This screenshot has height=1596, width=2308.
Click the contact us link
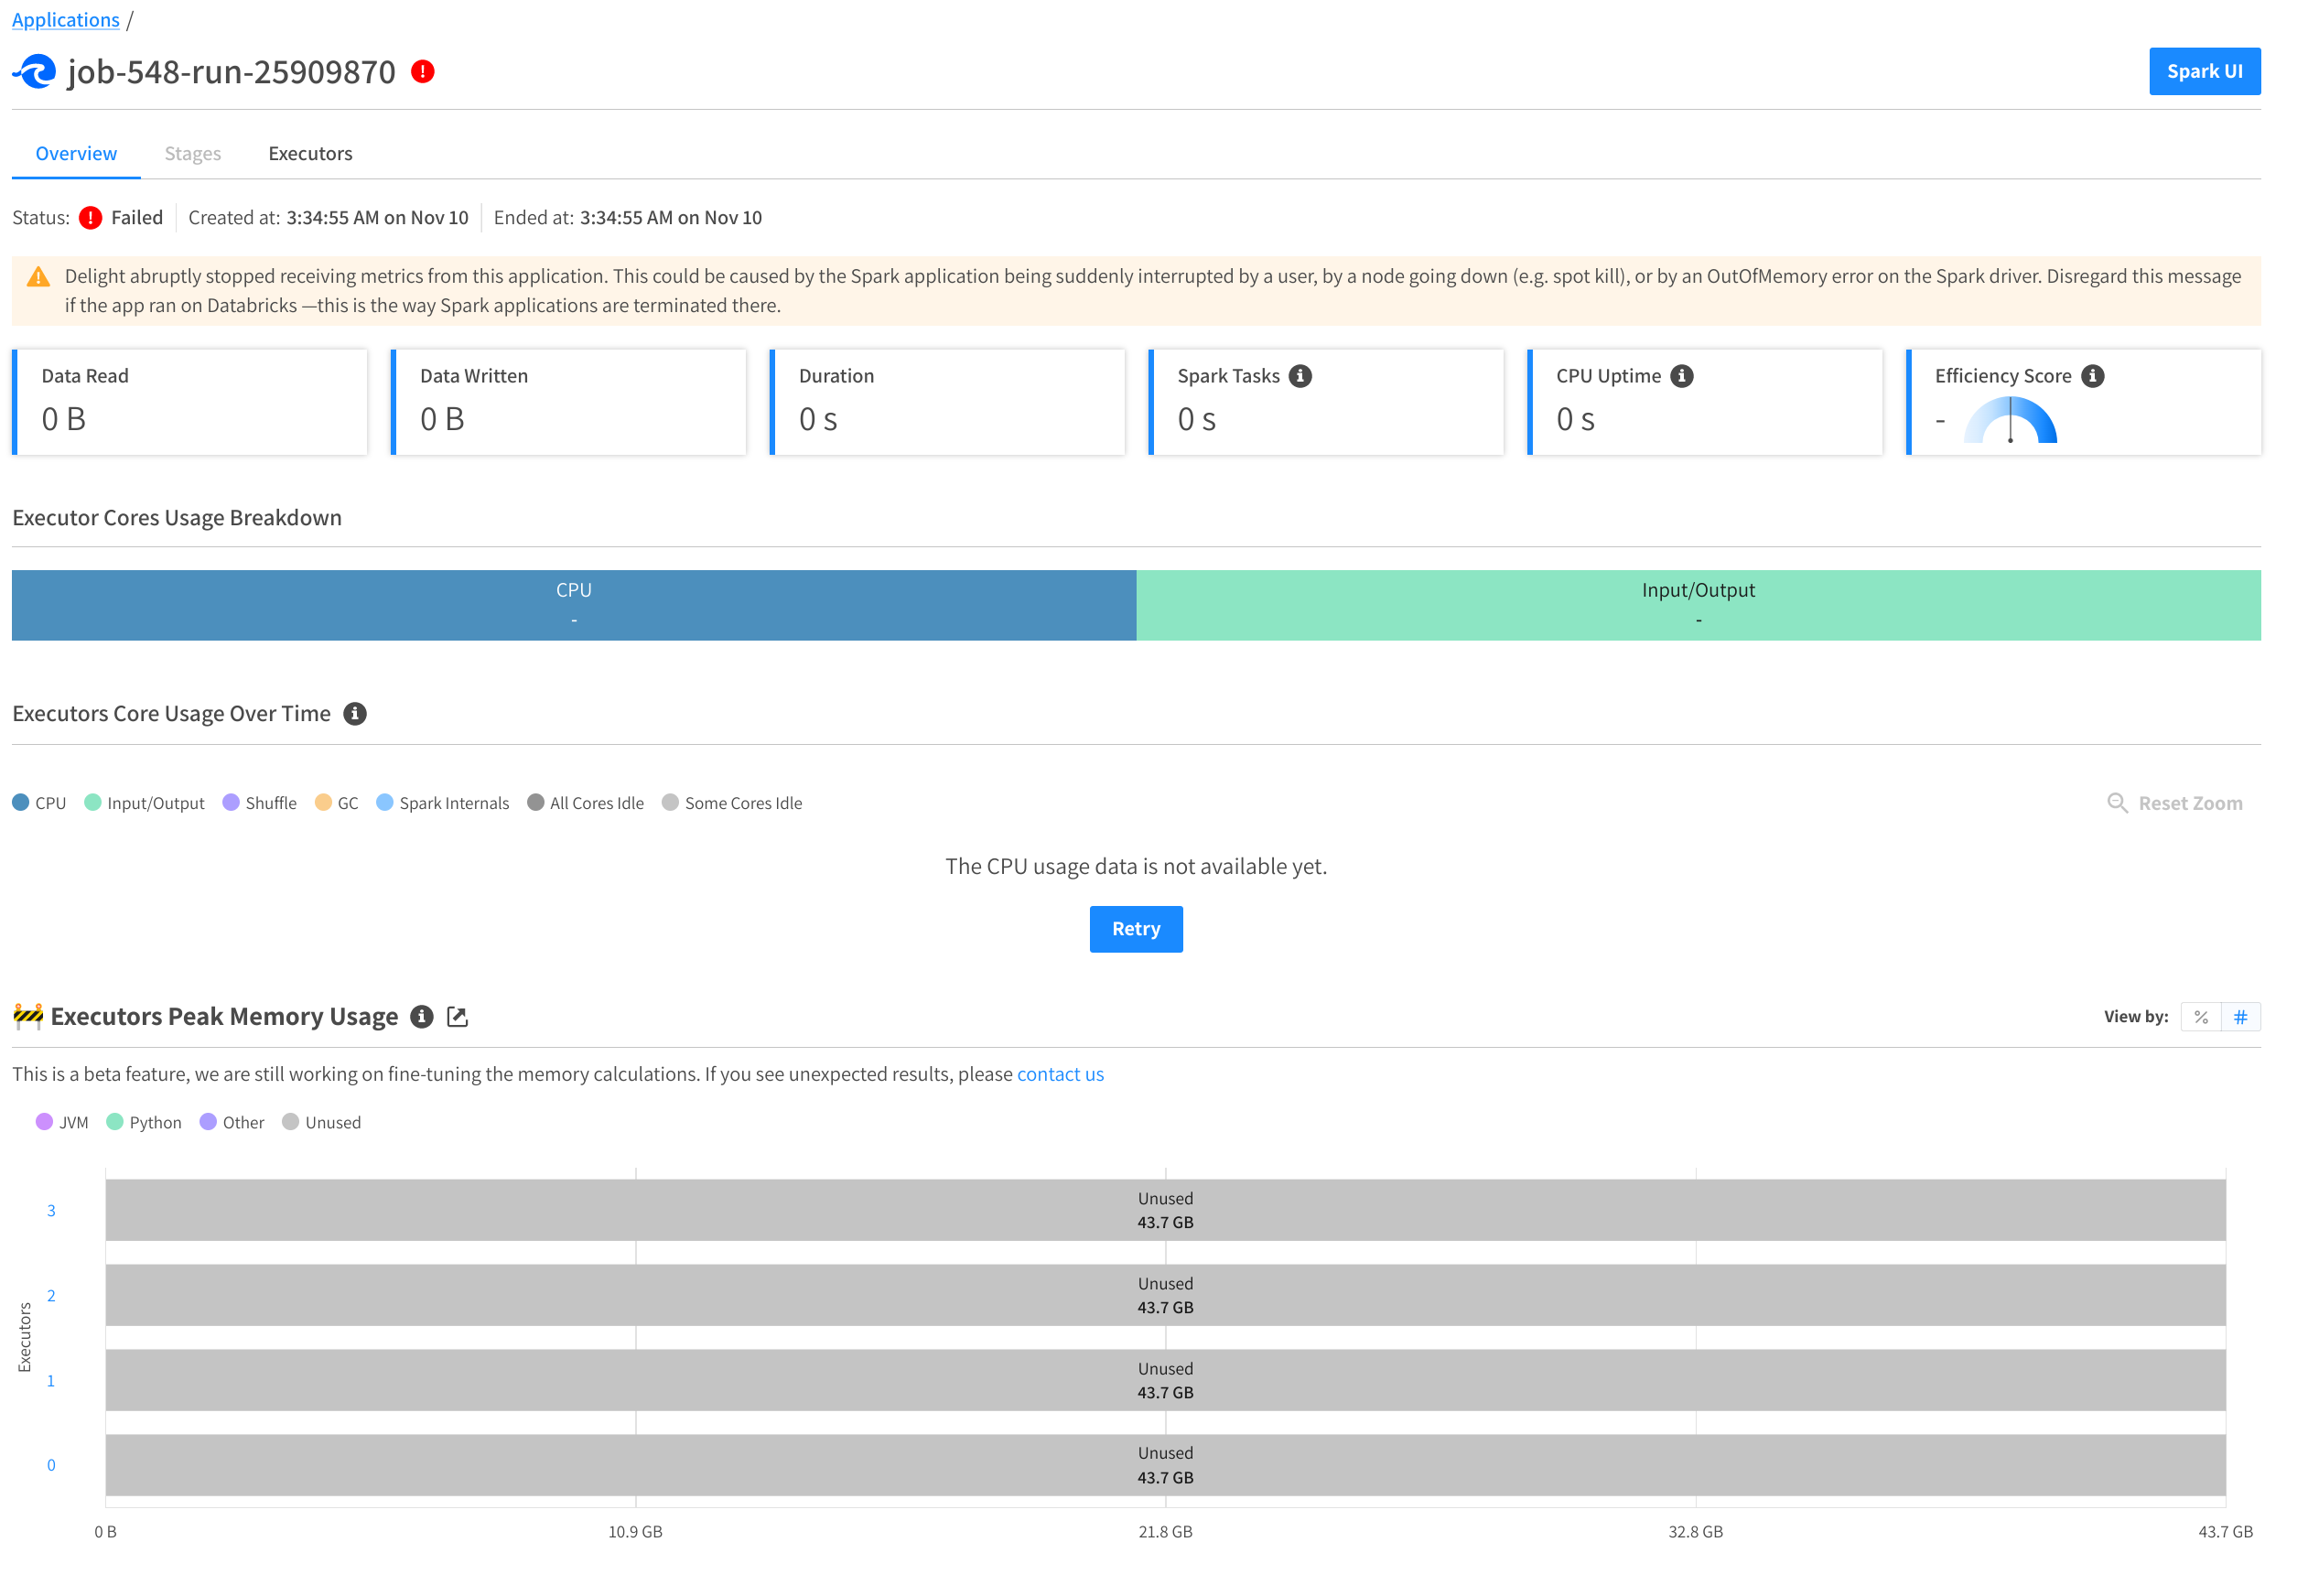click(x=1060, y=1073)
